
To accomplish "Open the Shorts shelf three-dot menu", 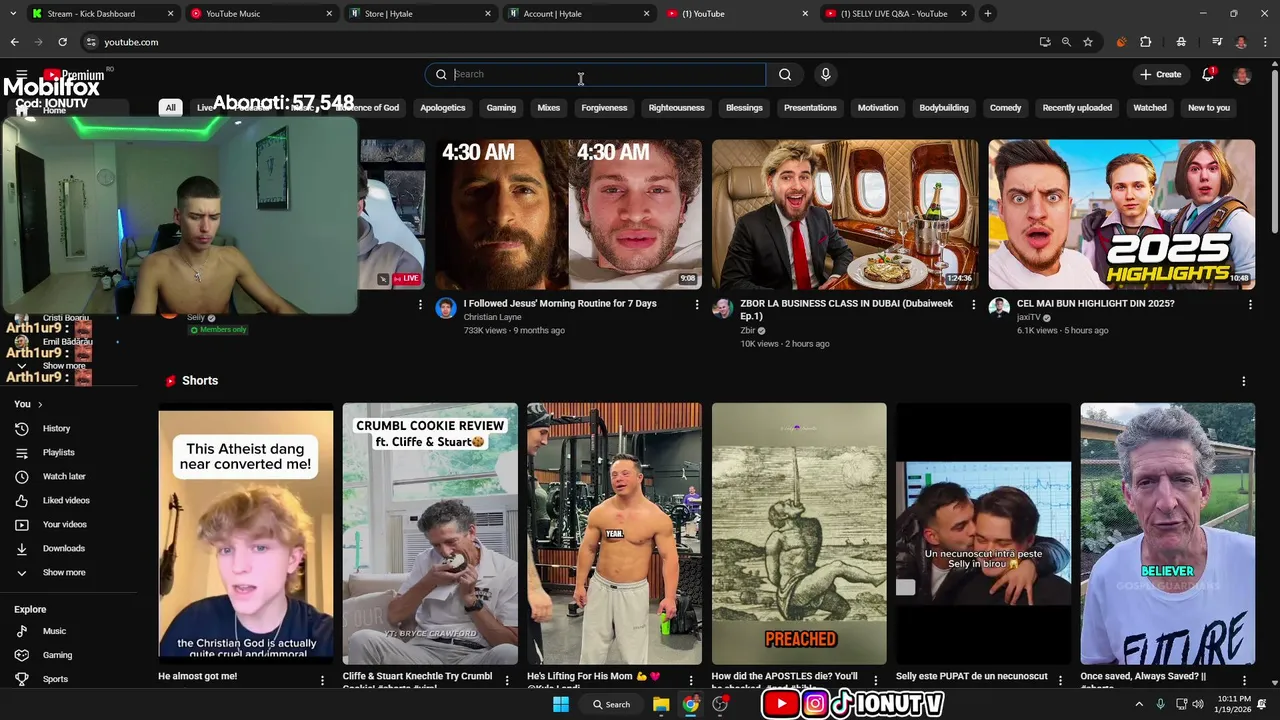I will pos(1243,381).
